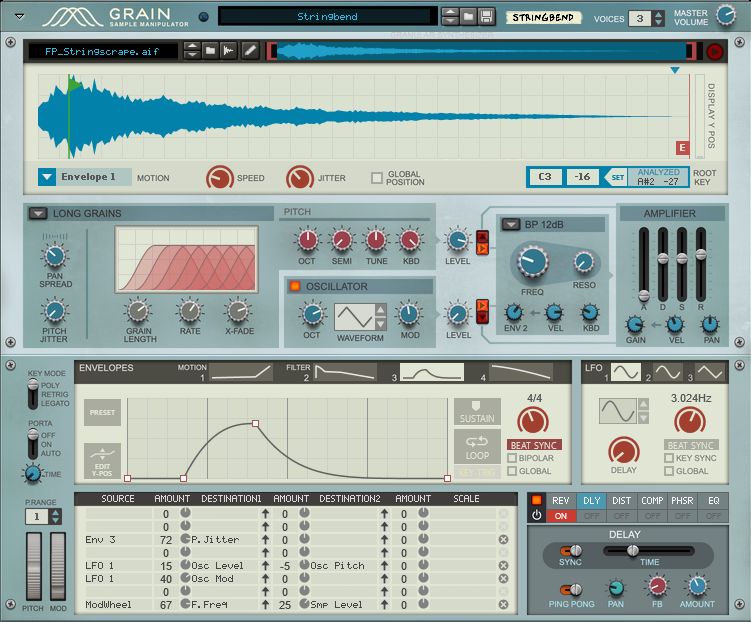The image size is (751, 622).
Task: Click the pencil edit sample icon
Action: [x=250, y=51]
